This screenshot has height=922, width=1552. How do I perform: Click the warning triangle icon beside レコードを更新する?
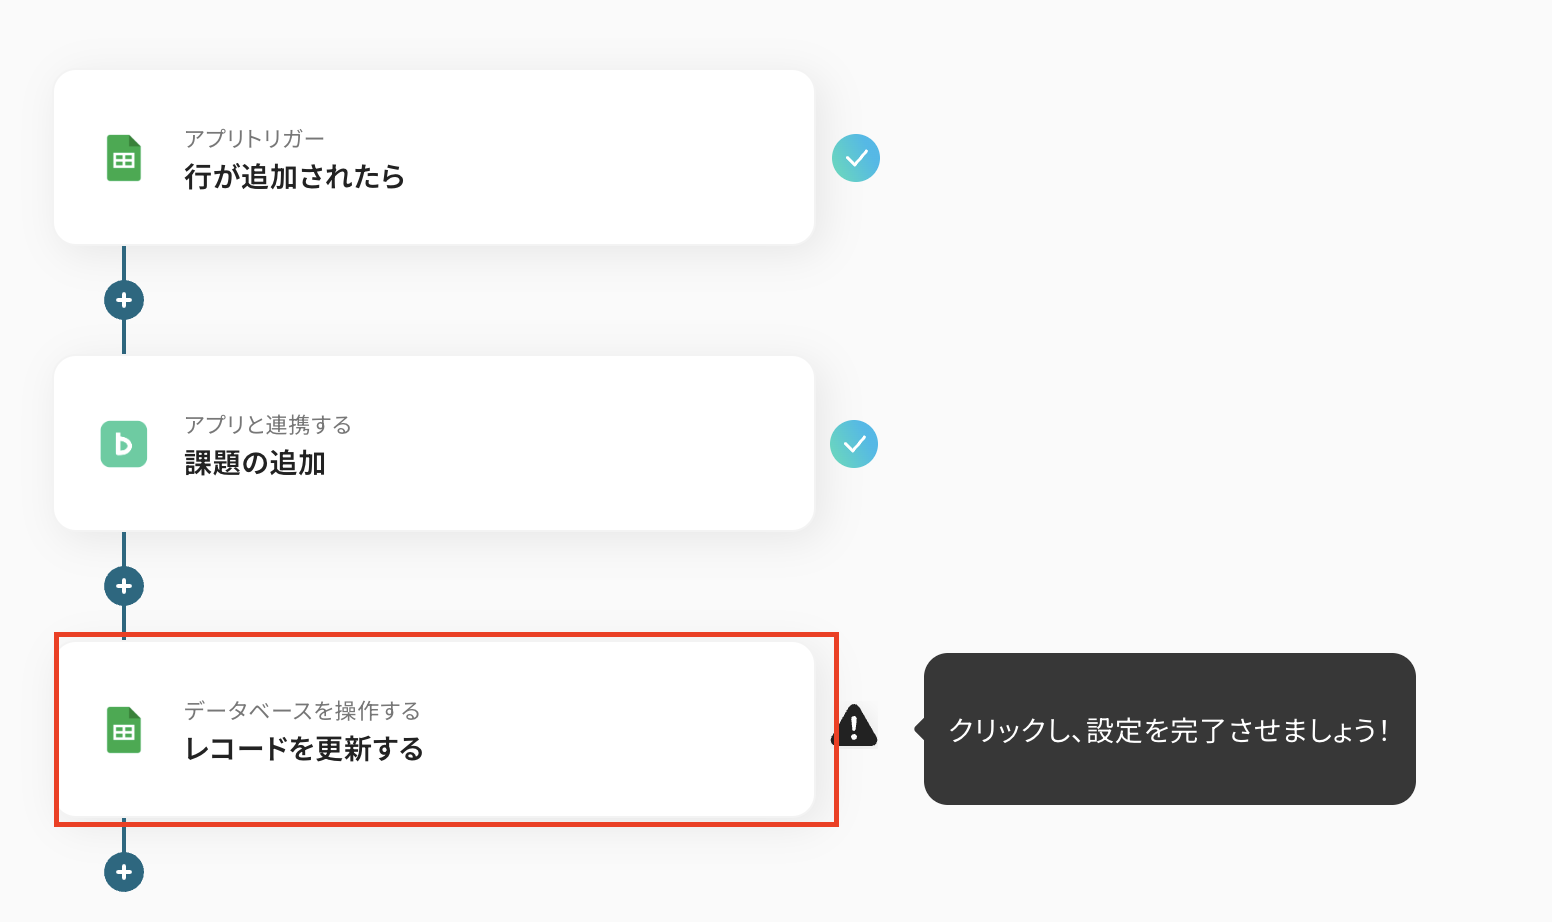[x=854, y=727]
